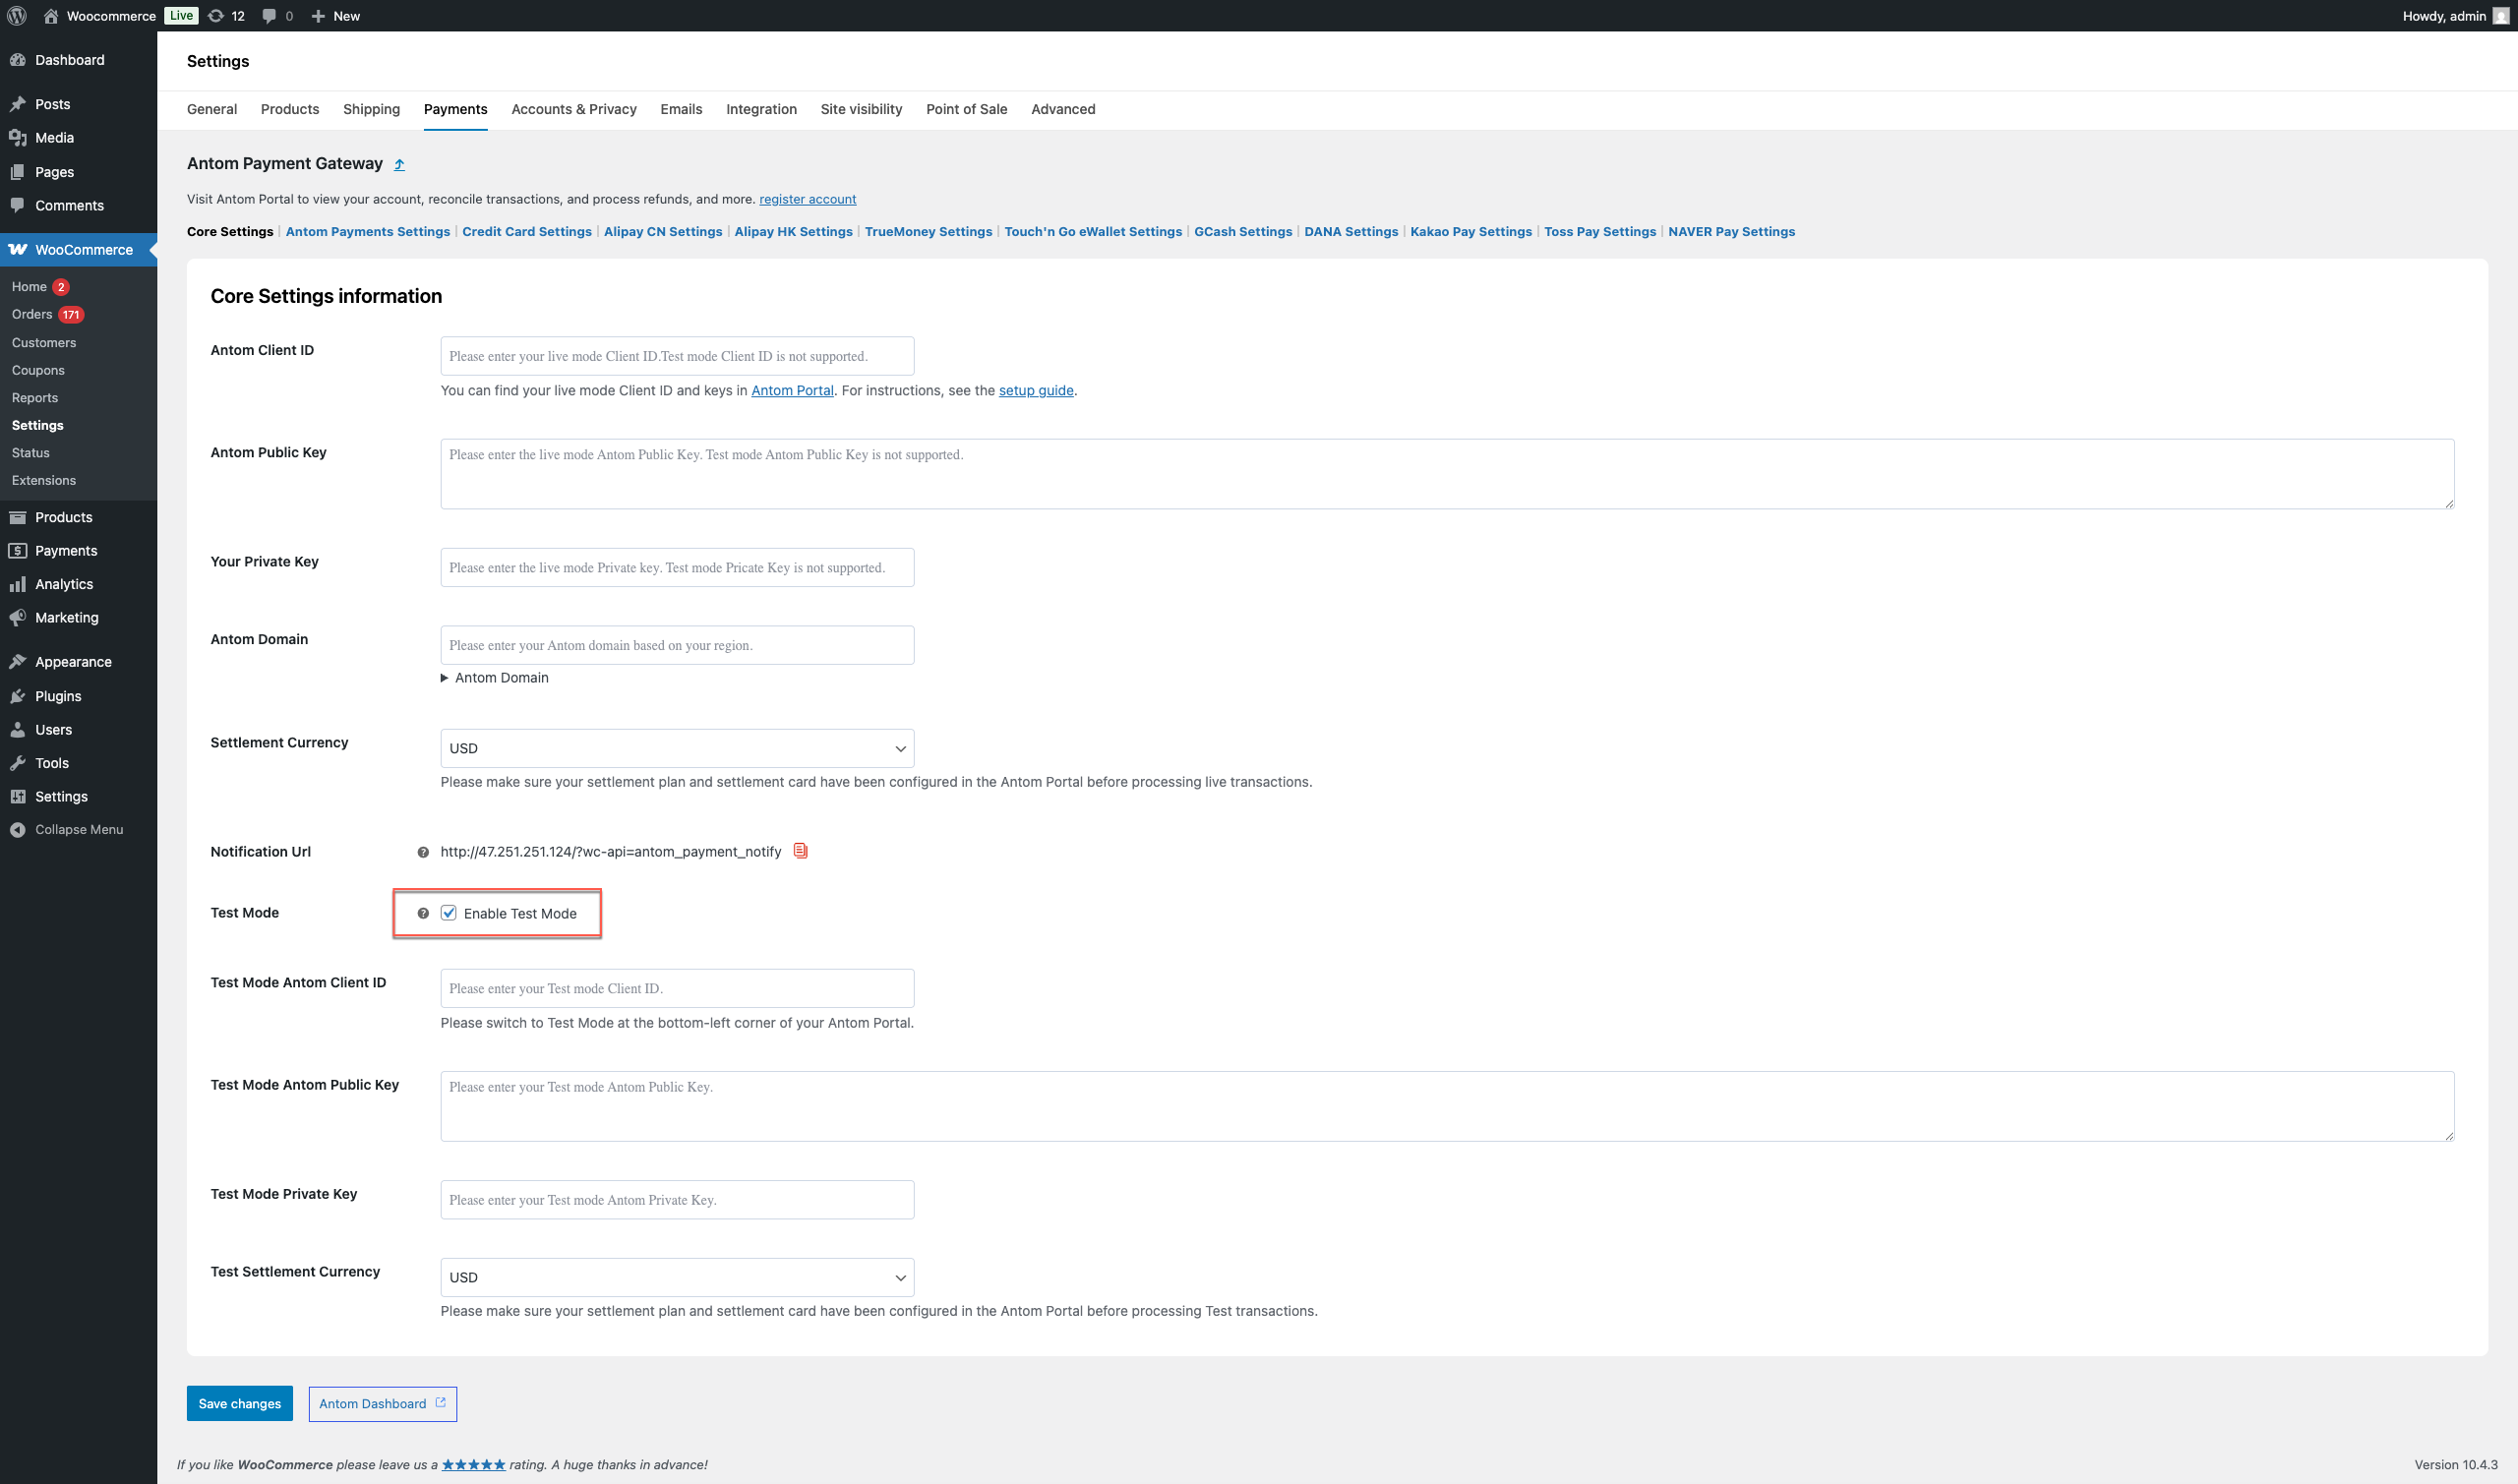Click the Antom Domain input field
Viewport: 2518px width, 1484px height.
point(677,645)
